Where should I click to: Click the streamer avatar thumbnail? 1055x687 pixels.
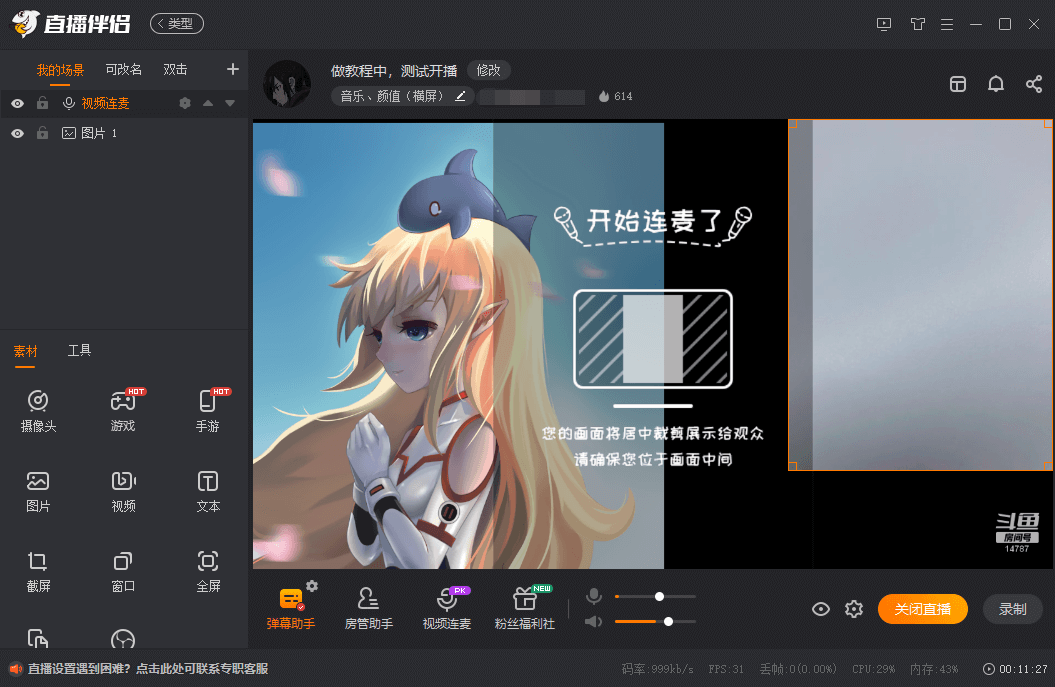pyautogui.click(x=285, y=83)
